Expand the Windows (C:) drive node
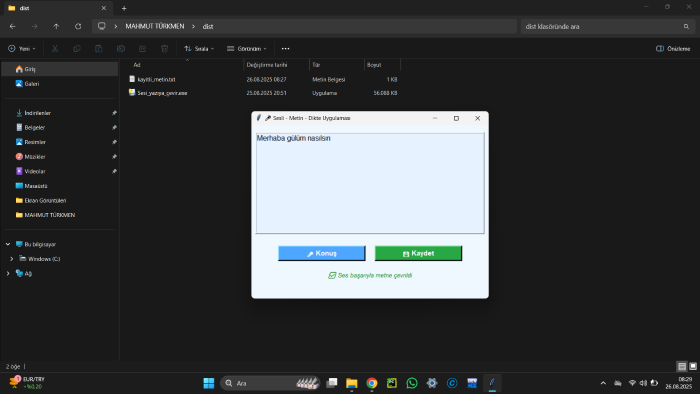 point(12,259)
